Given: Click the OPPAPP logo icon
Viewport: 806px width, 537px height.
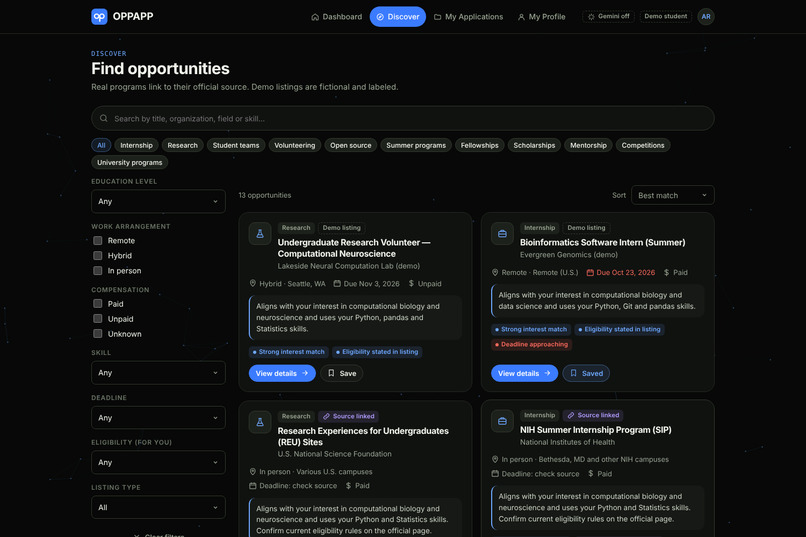Looking at the screenshot, I should [99, 16].
